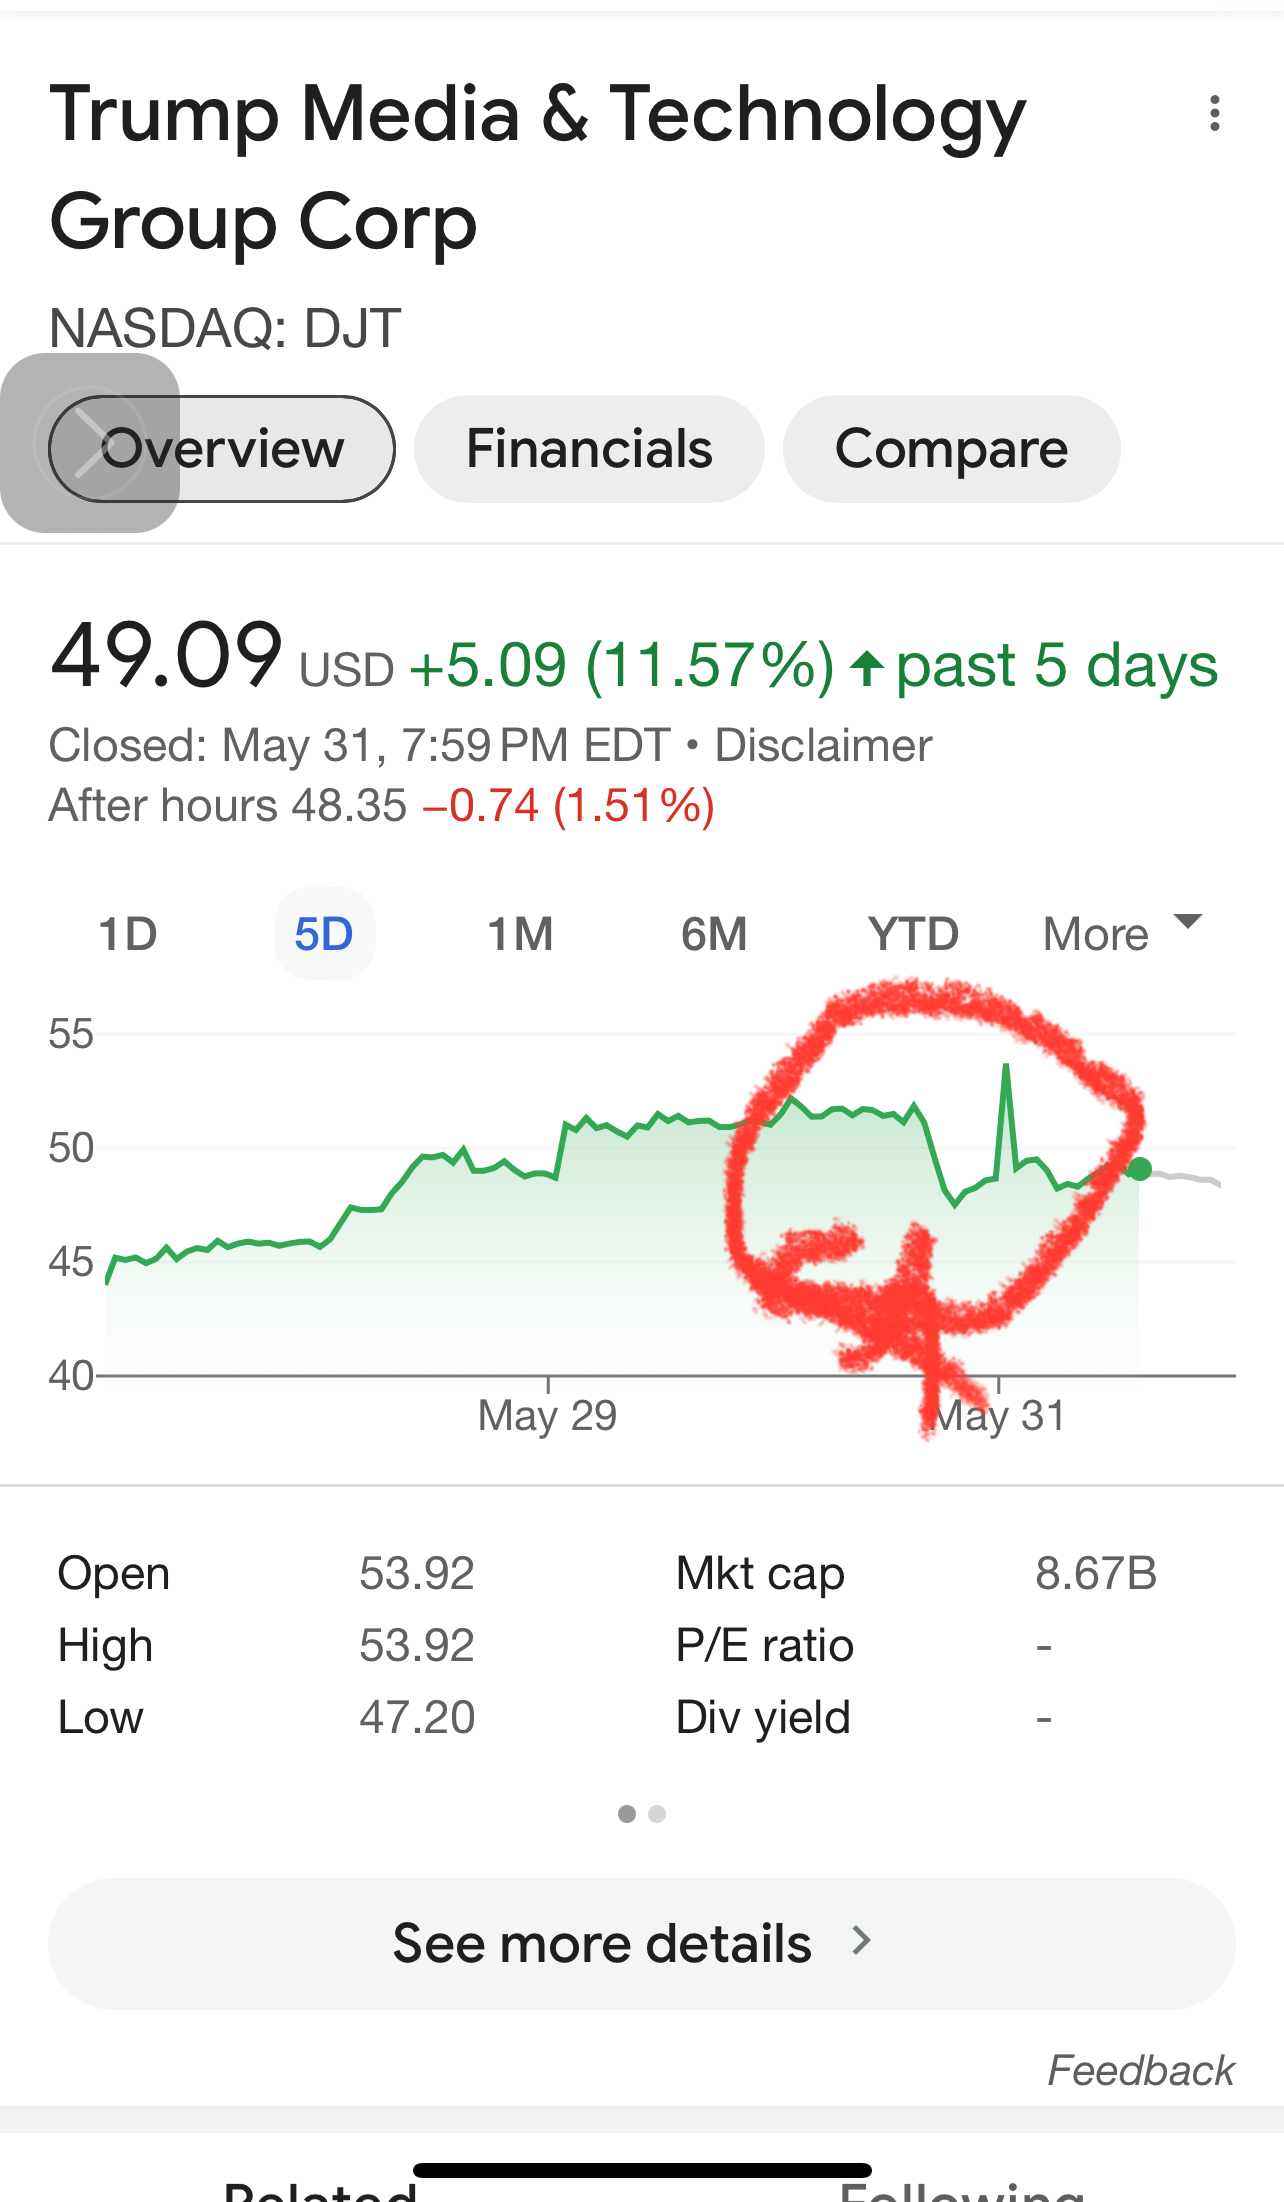Image resolution: width=1284 pixels, height=2202 pixels.
Task: Click the Feedback link
Action: click(x=1140, y=2070)
